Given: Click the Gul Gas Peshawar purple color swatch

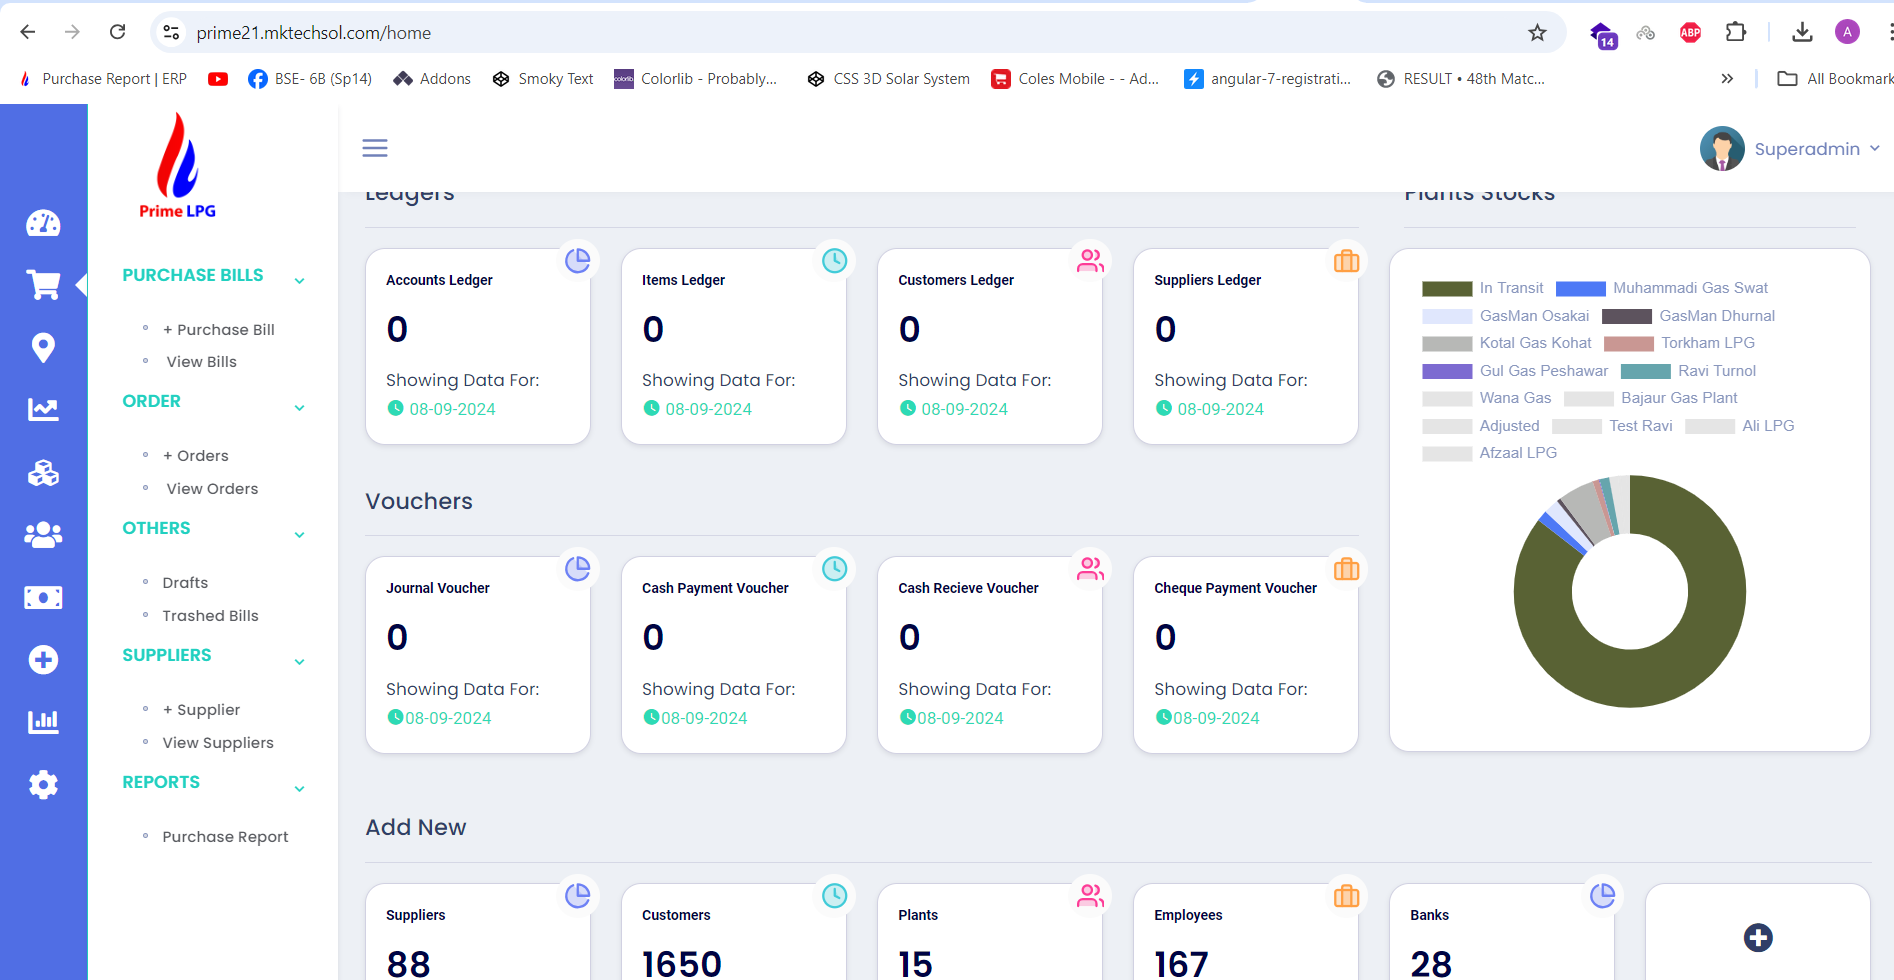Looking at the screenshot, I should click(1446, 371).
